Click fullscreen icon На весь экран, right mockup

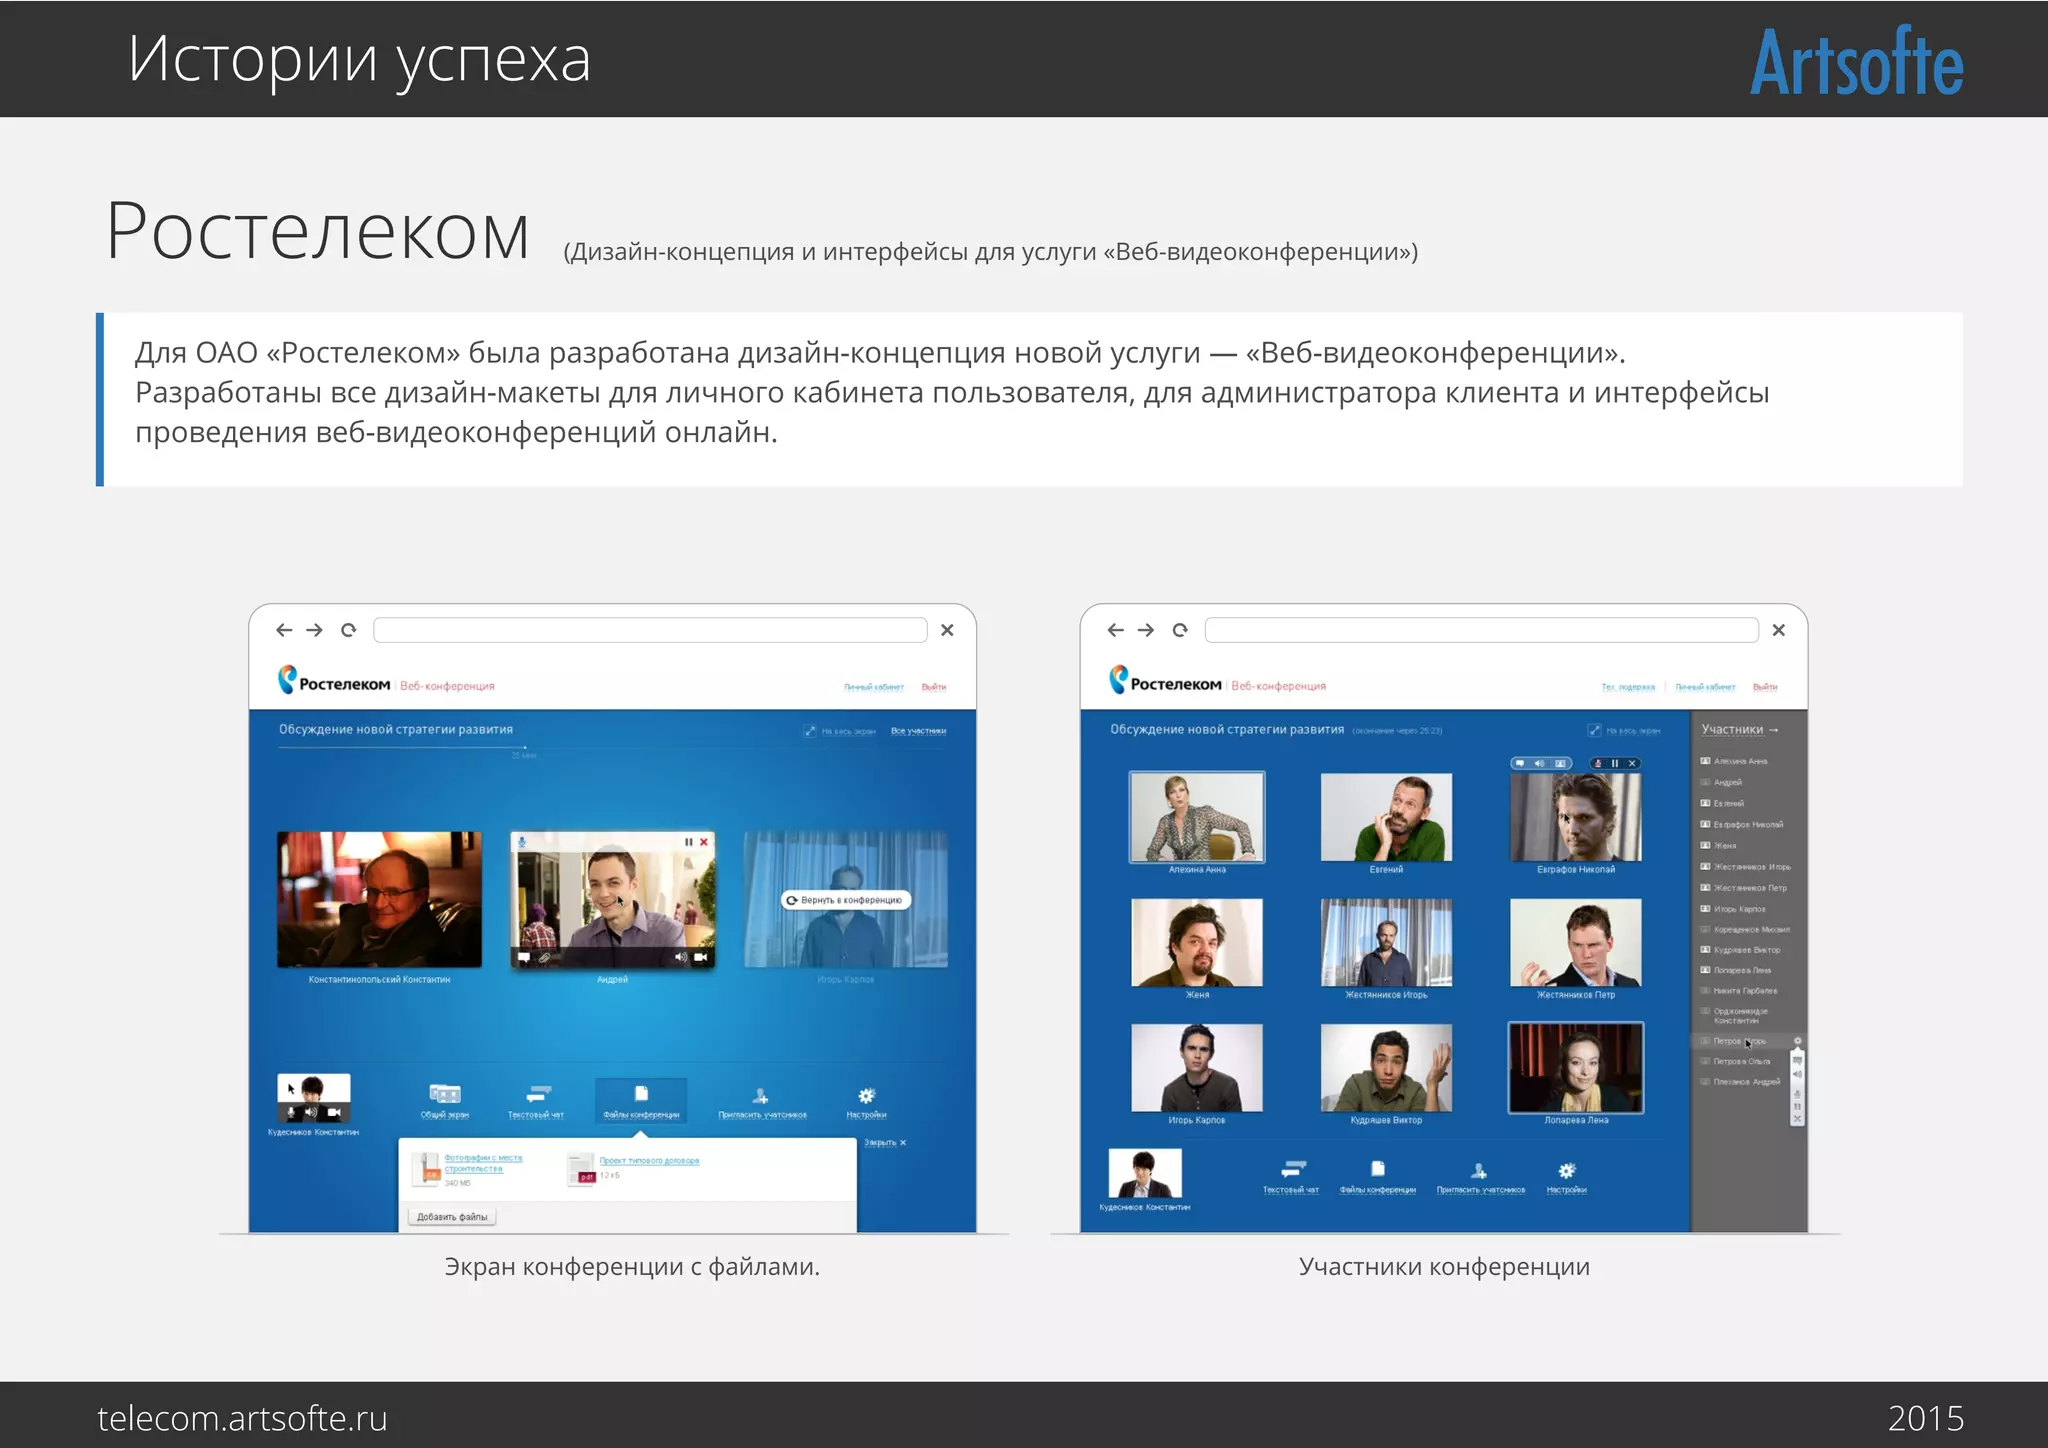pos(1594,730)
